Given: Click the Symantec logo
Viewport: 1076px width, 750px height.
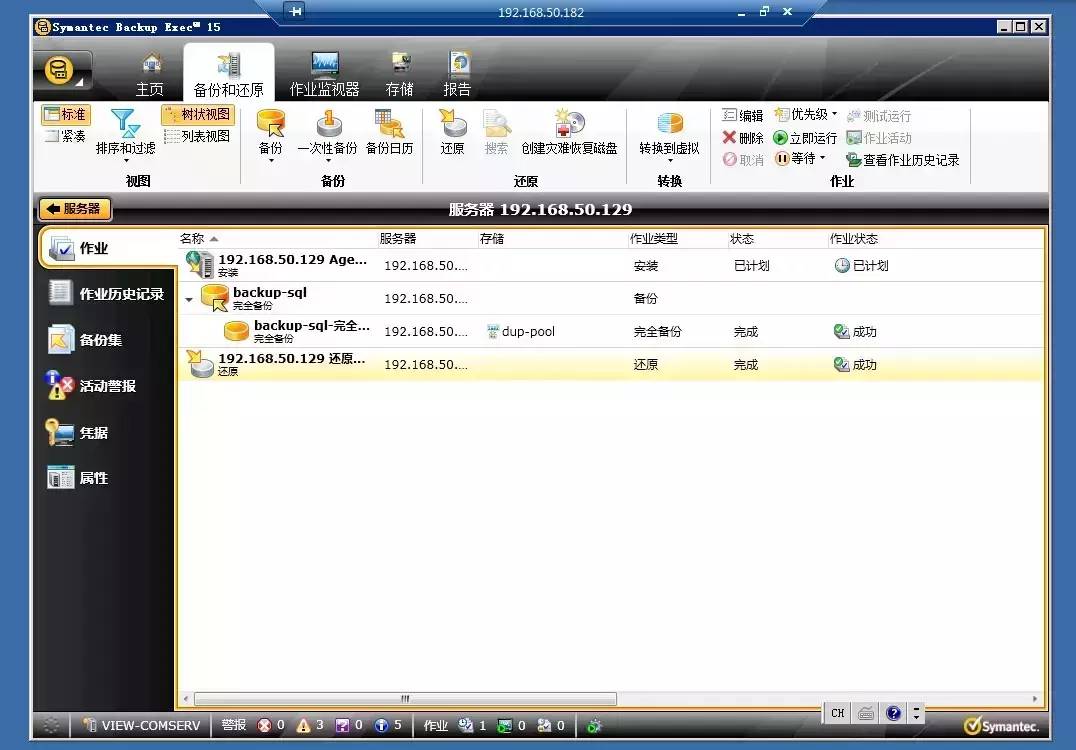Looking at the screenshot, I should point(1001,726).
